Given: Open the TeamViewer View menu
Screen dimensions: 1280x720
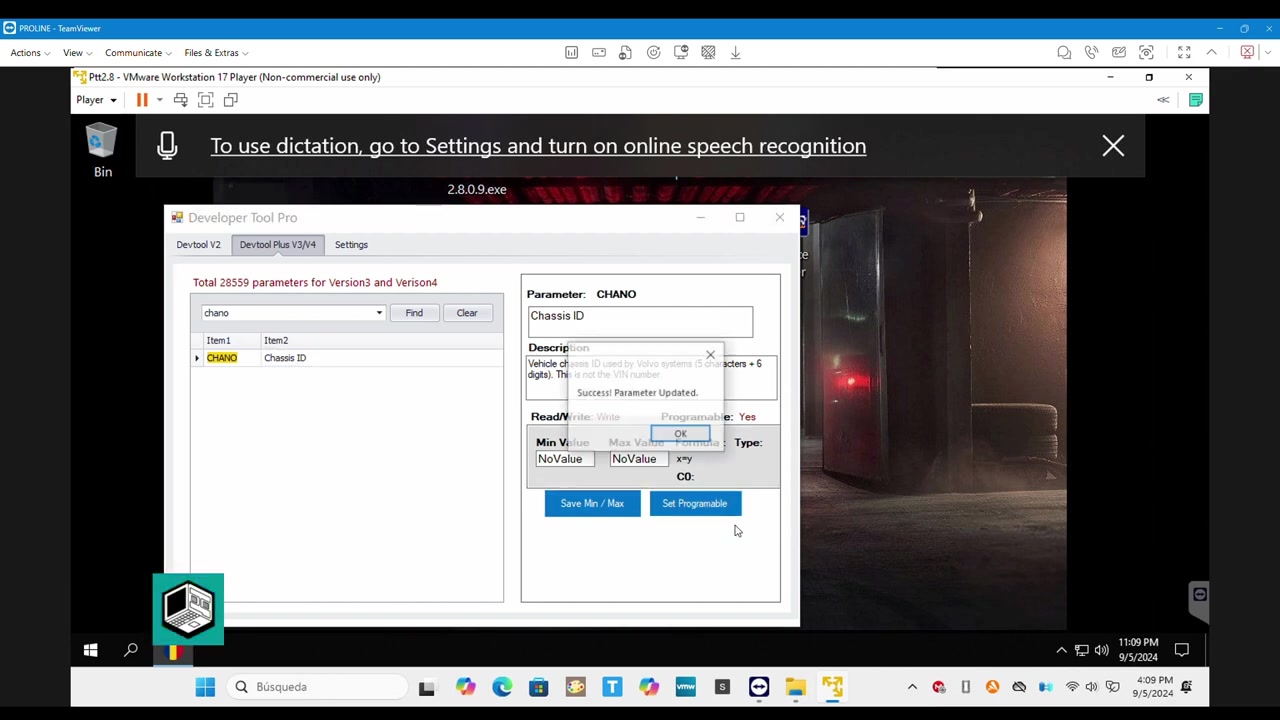Looking at the screenshot, I should click(77, 53).
